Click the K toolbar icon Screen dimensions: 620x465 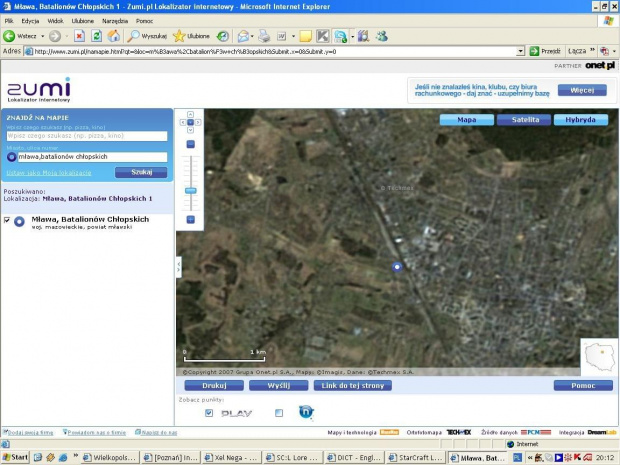point(323,36)
